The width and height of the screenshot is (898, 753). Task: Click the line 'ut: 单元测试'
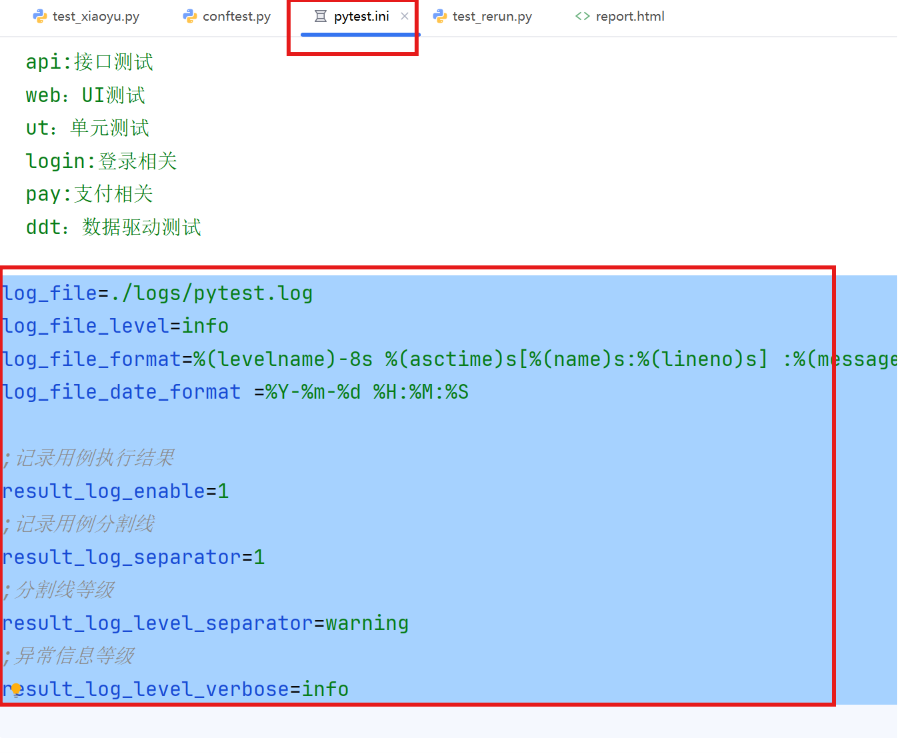tap(87, 128)
